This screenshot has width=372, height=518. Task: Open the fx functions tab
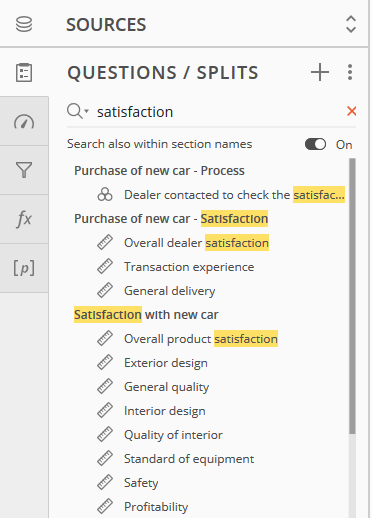(x=24, y=219)
